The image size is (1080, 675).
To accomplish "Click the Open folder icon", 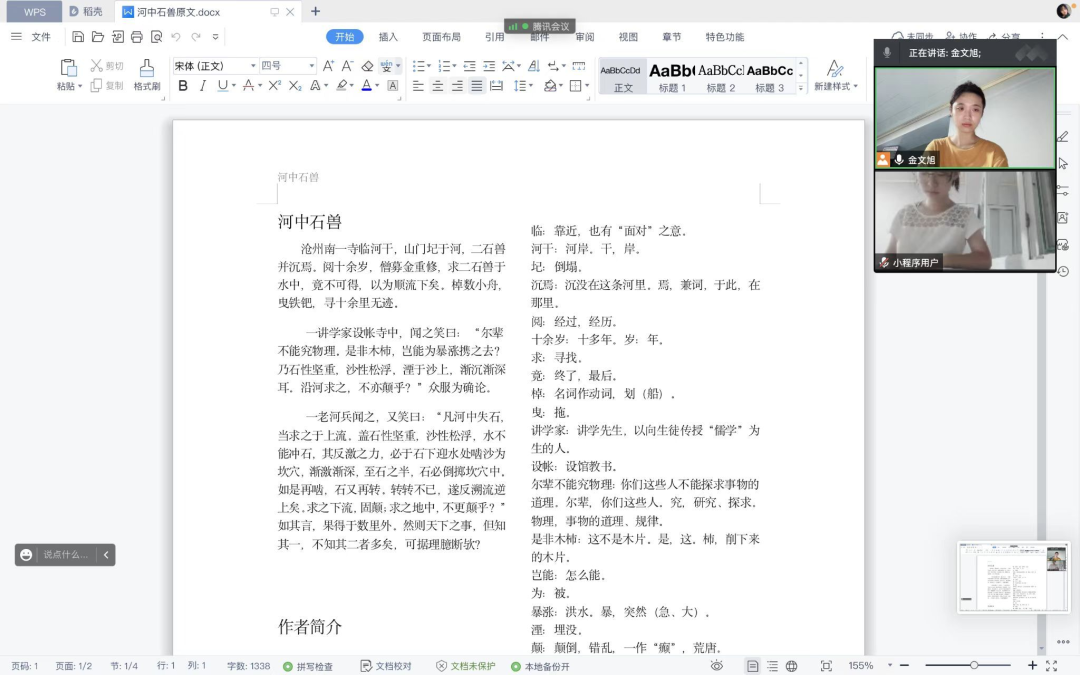I will [x=98, y=37].
